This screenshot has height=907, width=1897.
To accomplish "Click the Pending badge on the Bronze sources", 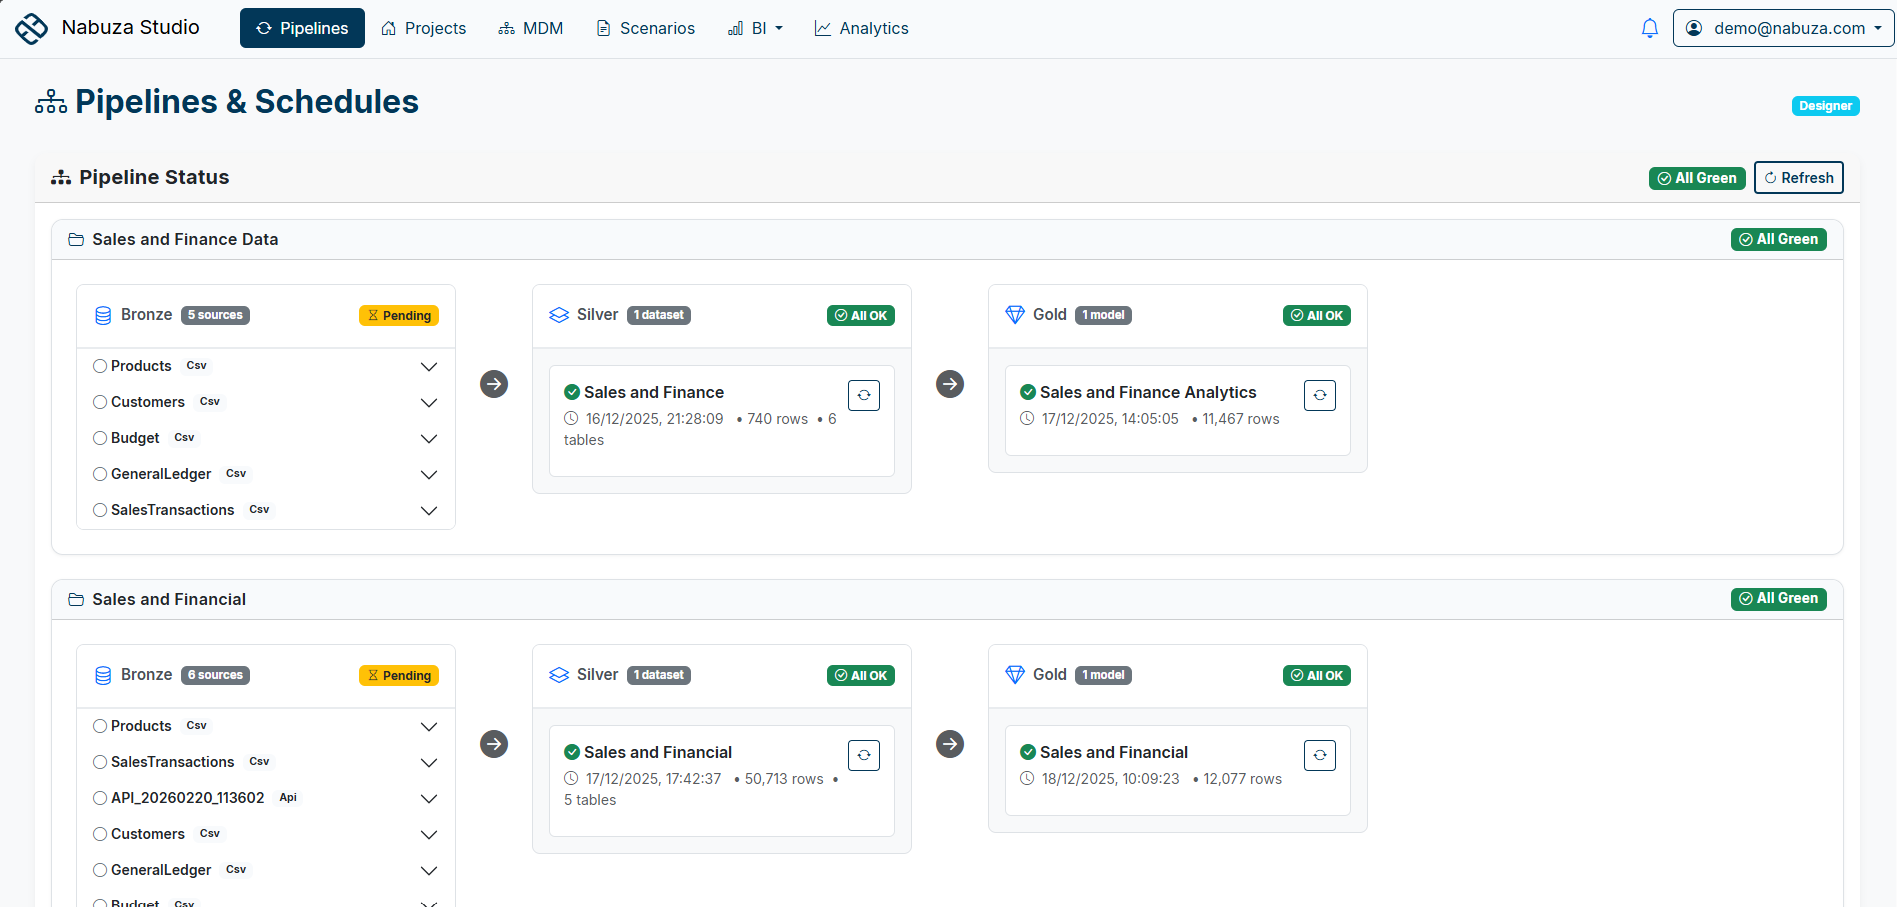I will [x=398, y=314].
